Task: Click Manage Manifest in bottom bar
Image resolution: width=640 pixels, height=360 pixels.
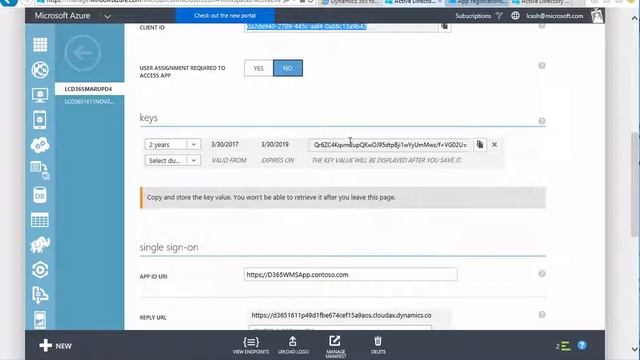Action: (x=336, y=347)
